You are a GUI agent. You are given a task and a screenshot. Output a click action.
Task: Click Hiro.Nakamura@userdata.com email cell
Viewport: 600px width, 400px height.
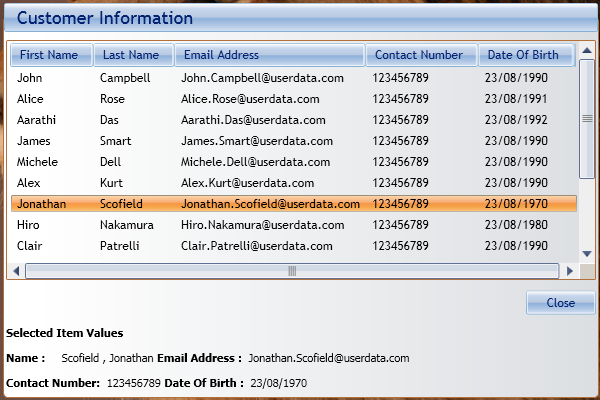pyautogui.click(x=262, y=225)
